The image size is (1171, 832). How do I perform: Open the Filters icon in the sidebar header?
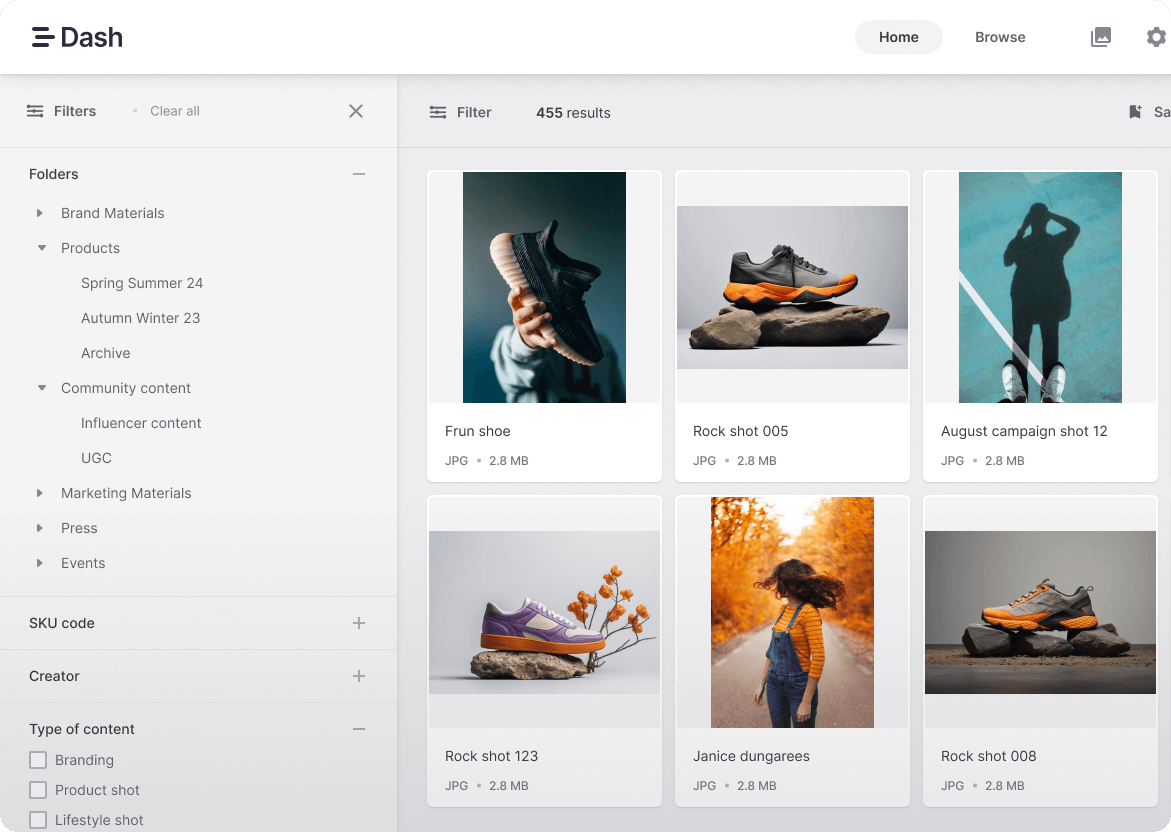(35, 111)
